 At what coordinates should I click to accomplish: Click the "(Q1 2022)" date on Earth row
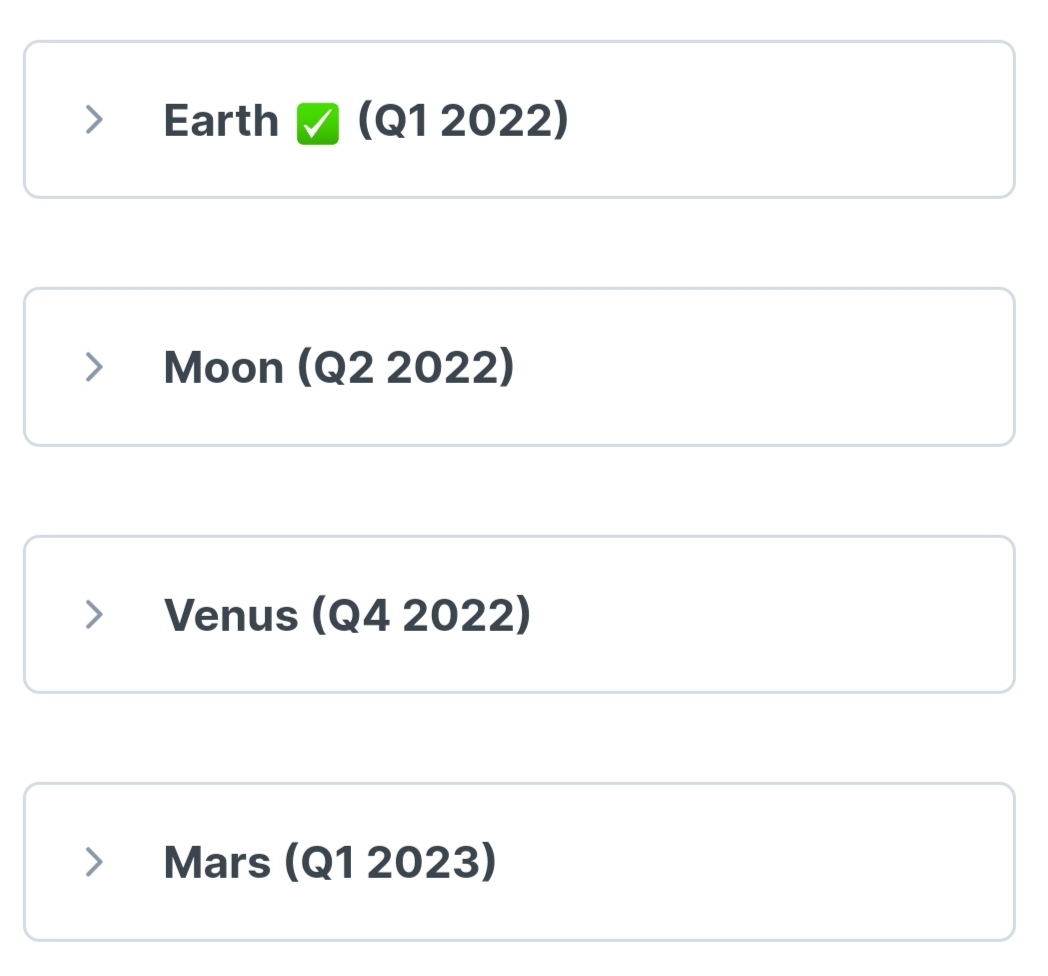(x=463, y=121)
